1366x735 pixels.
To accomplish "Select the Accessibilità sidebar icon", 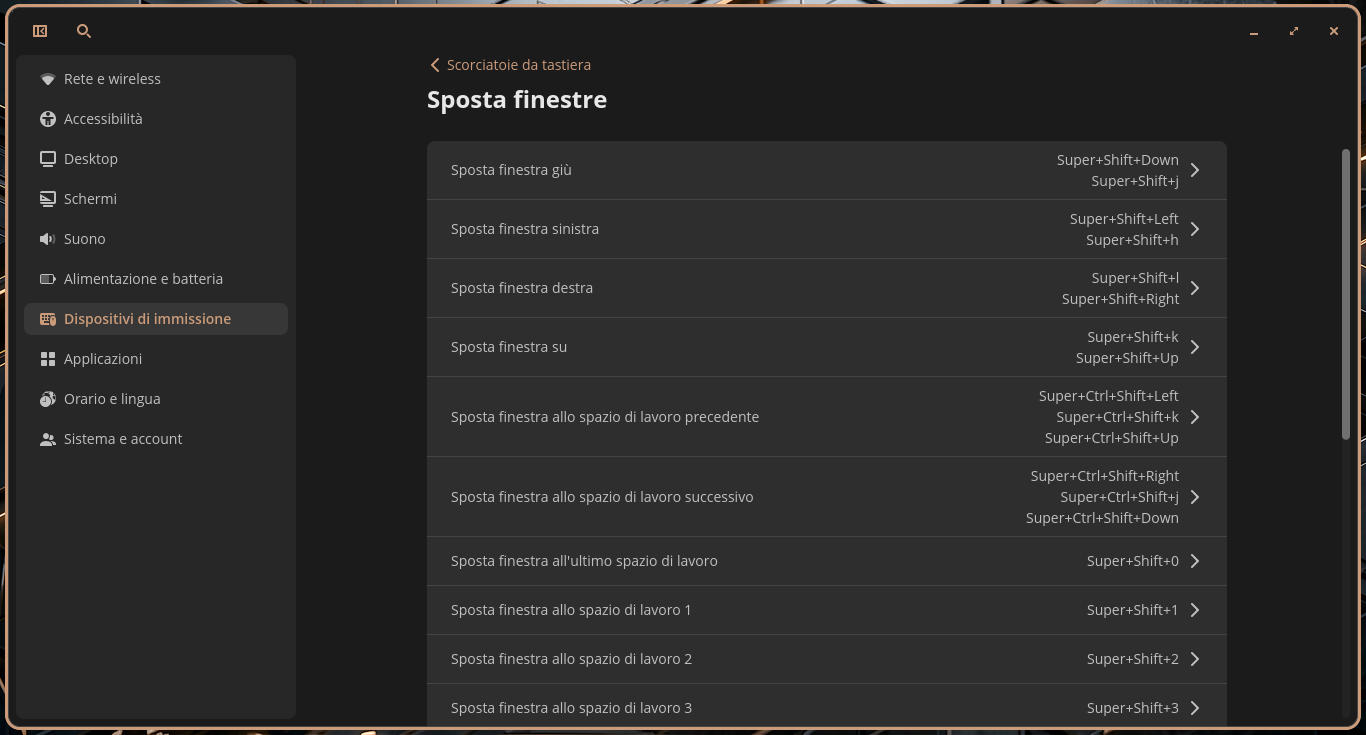I will [x=47, y=119].
